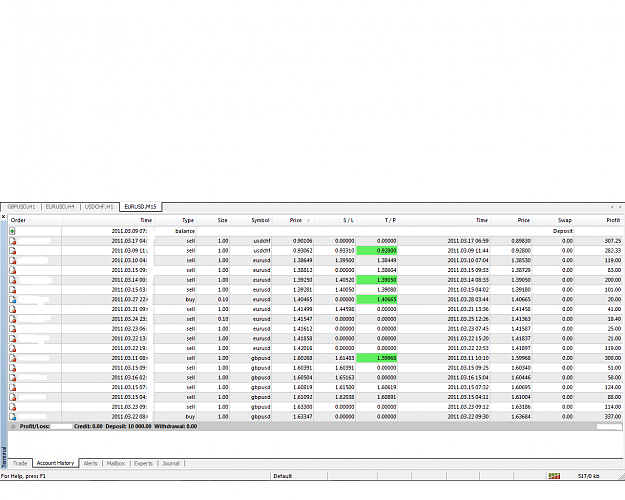Click order icon in eurusd row priced 1.42016
This screenshot has height=500, width=625.
tap(13, 348)
